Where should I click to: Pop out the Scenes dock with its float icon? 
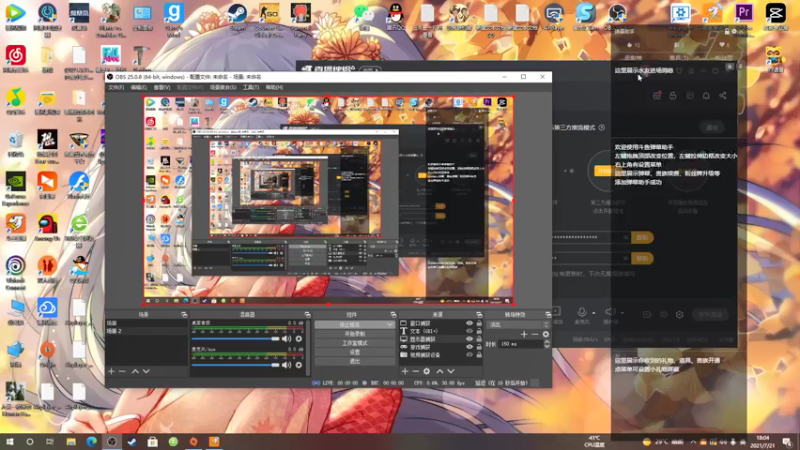[x=184, y=315]
